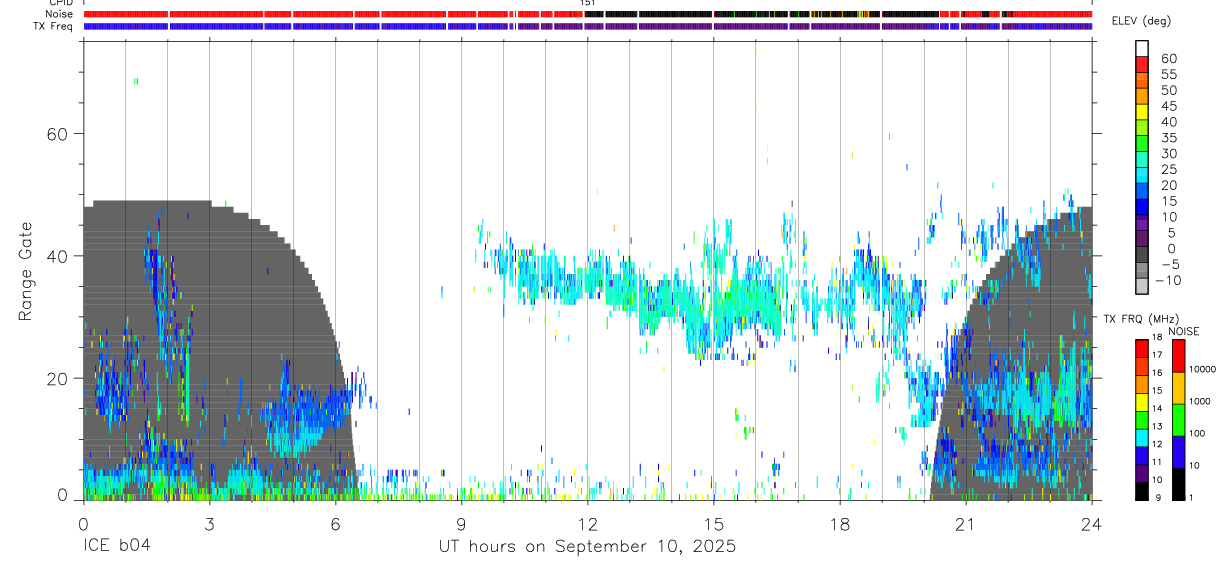Click the red segment of the ELEV color bar
This screenshot has width=1228, height=567.
[1142, 63]
